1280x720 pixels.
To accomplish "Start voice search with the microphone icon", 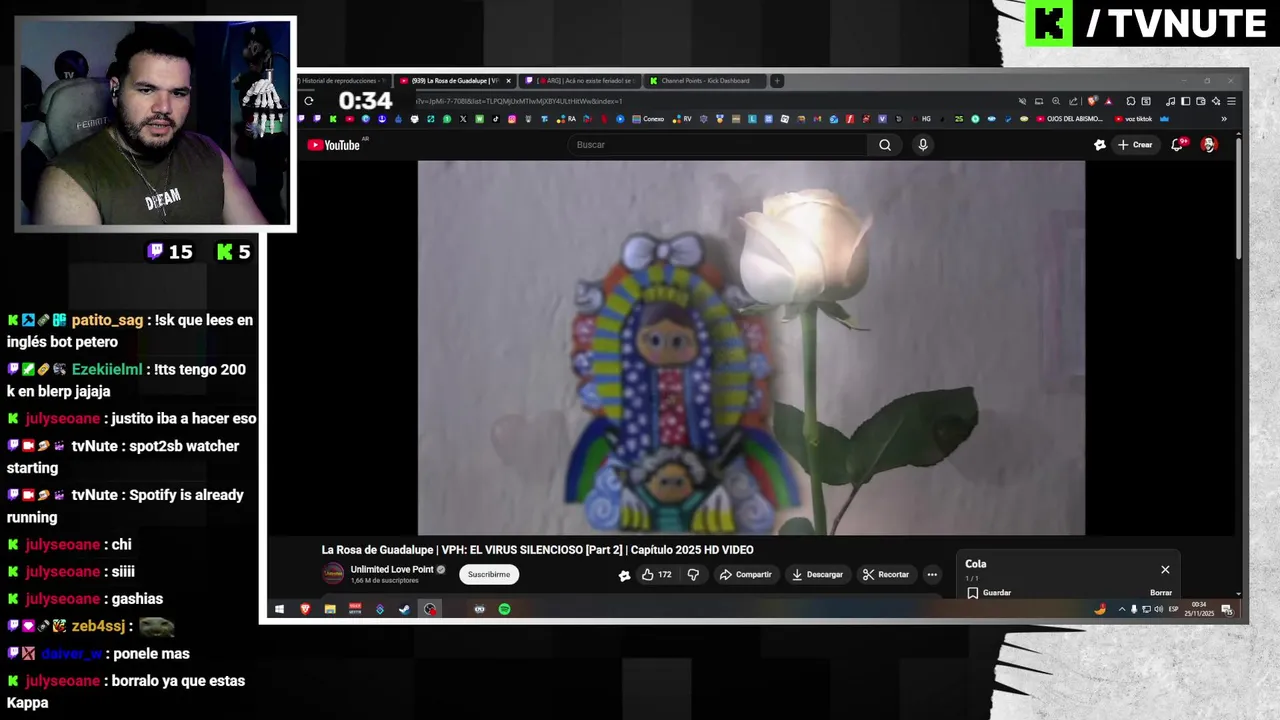I will click(923, 145).
